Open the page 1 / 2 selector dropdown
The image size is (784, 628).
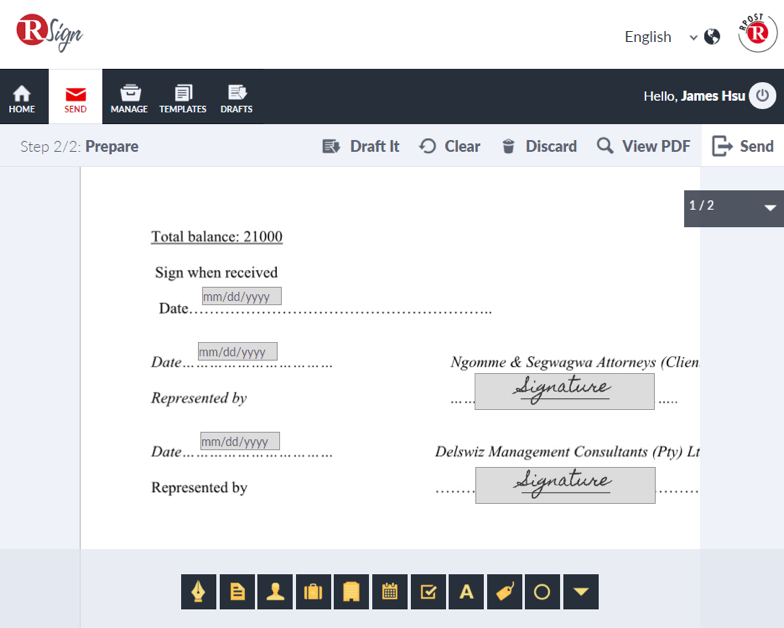769,208
